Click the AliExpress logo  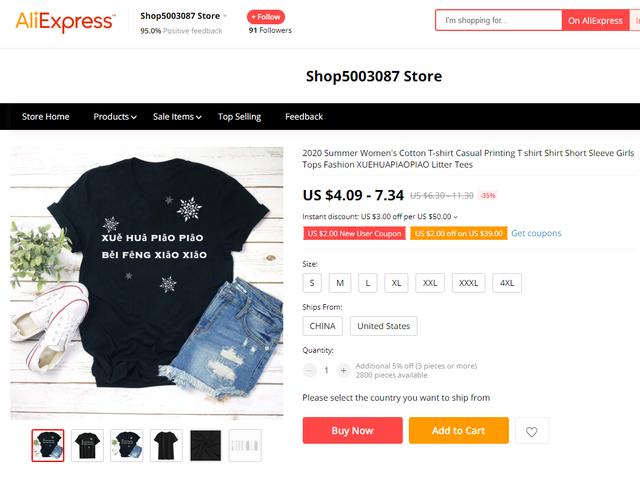65,21
